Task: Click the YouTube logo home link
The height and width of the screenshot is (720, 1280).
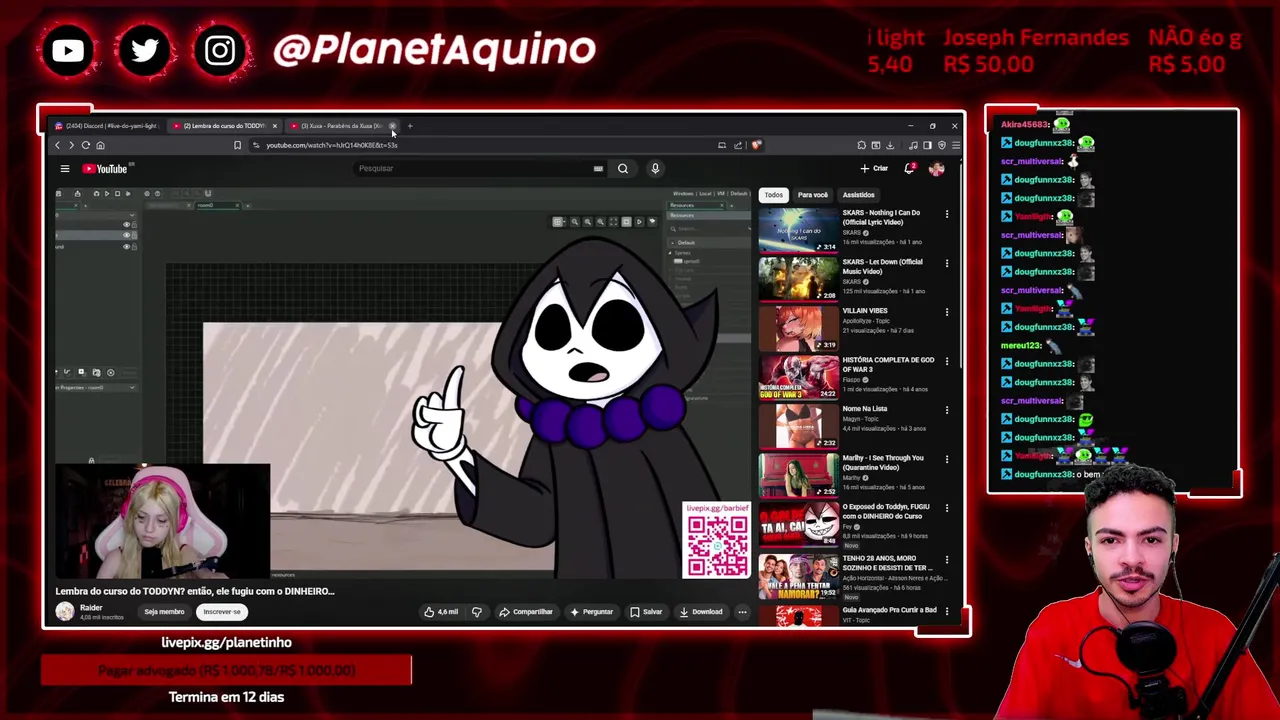Action: tap(105, 169)
